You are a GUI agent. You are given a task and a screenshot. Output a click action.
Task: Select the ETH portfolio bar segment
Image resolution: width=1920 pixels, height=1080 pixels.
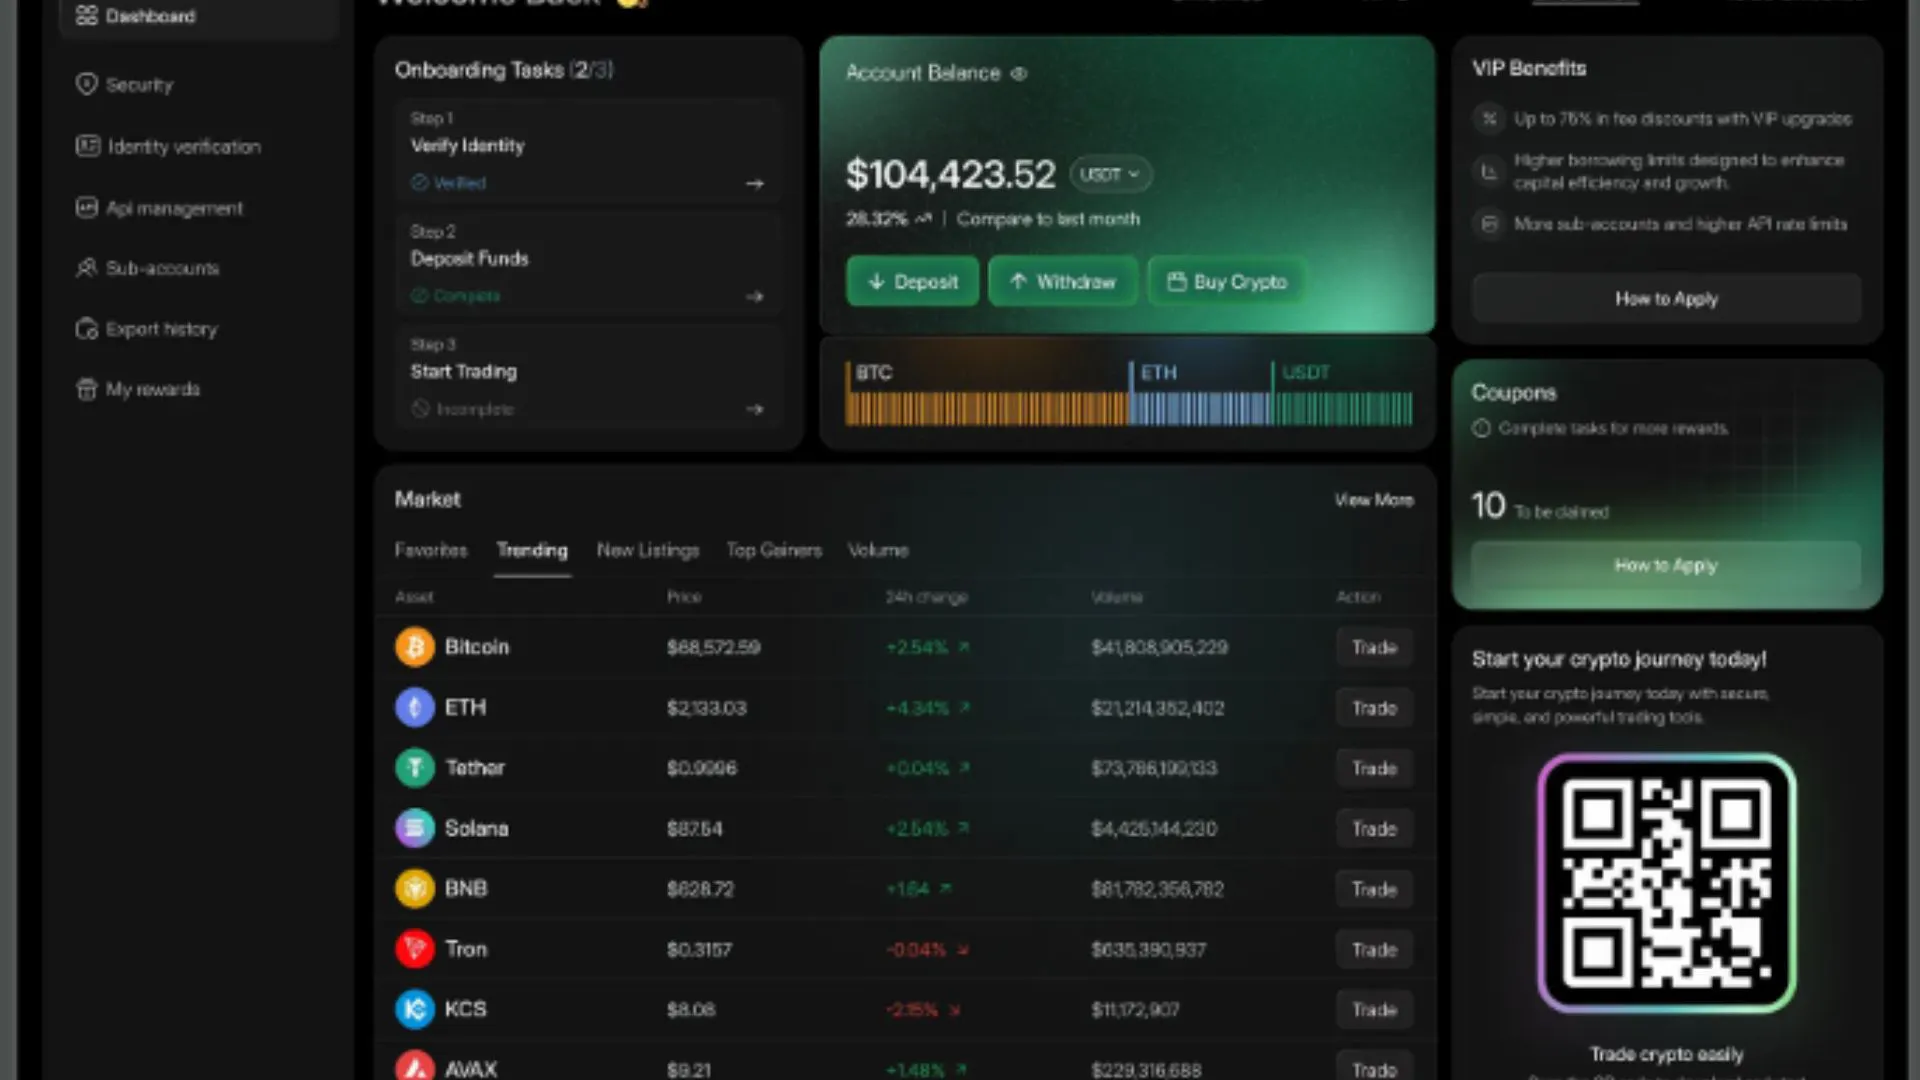1200,408
